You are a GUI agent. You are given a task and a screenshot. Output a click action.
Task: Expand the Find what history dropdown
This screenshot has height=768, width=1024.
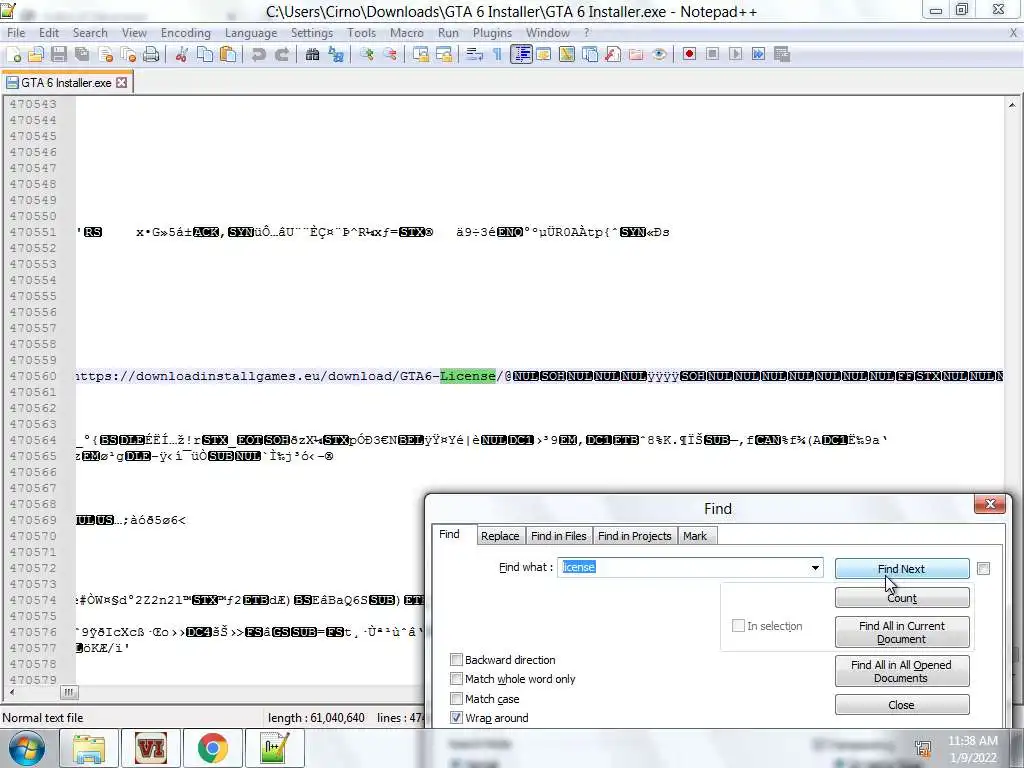click(815, 568)
